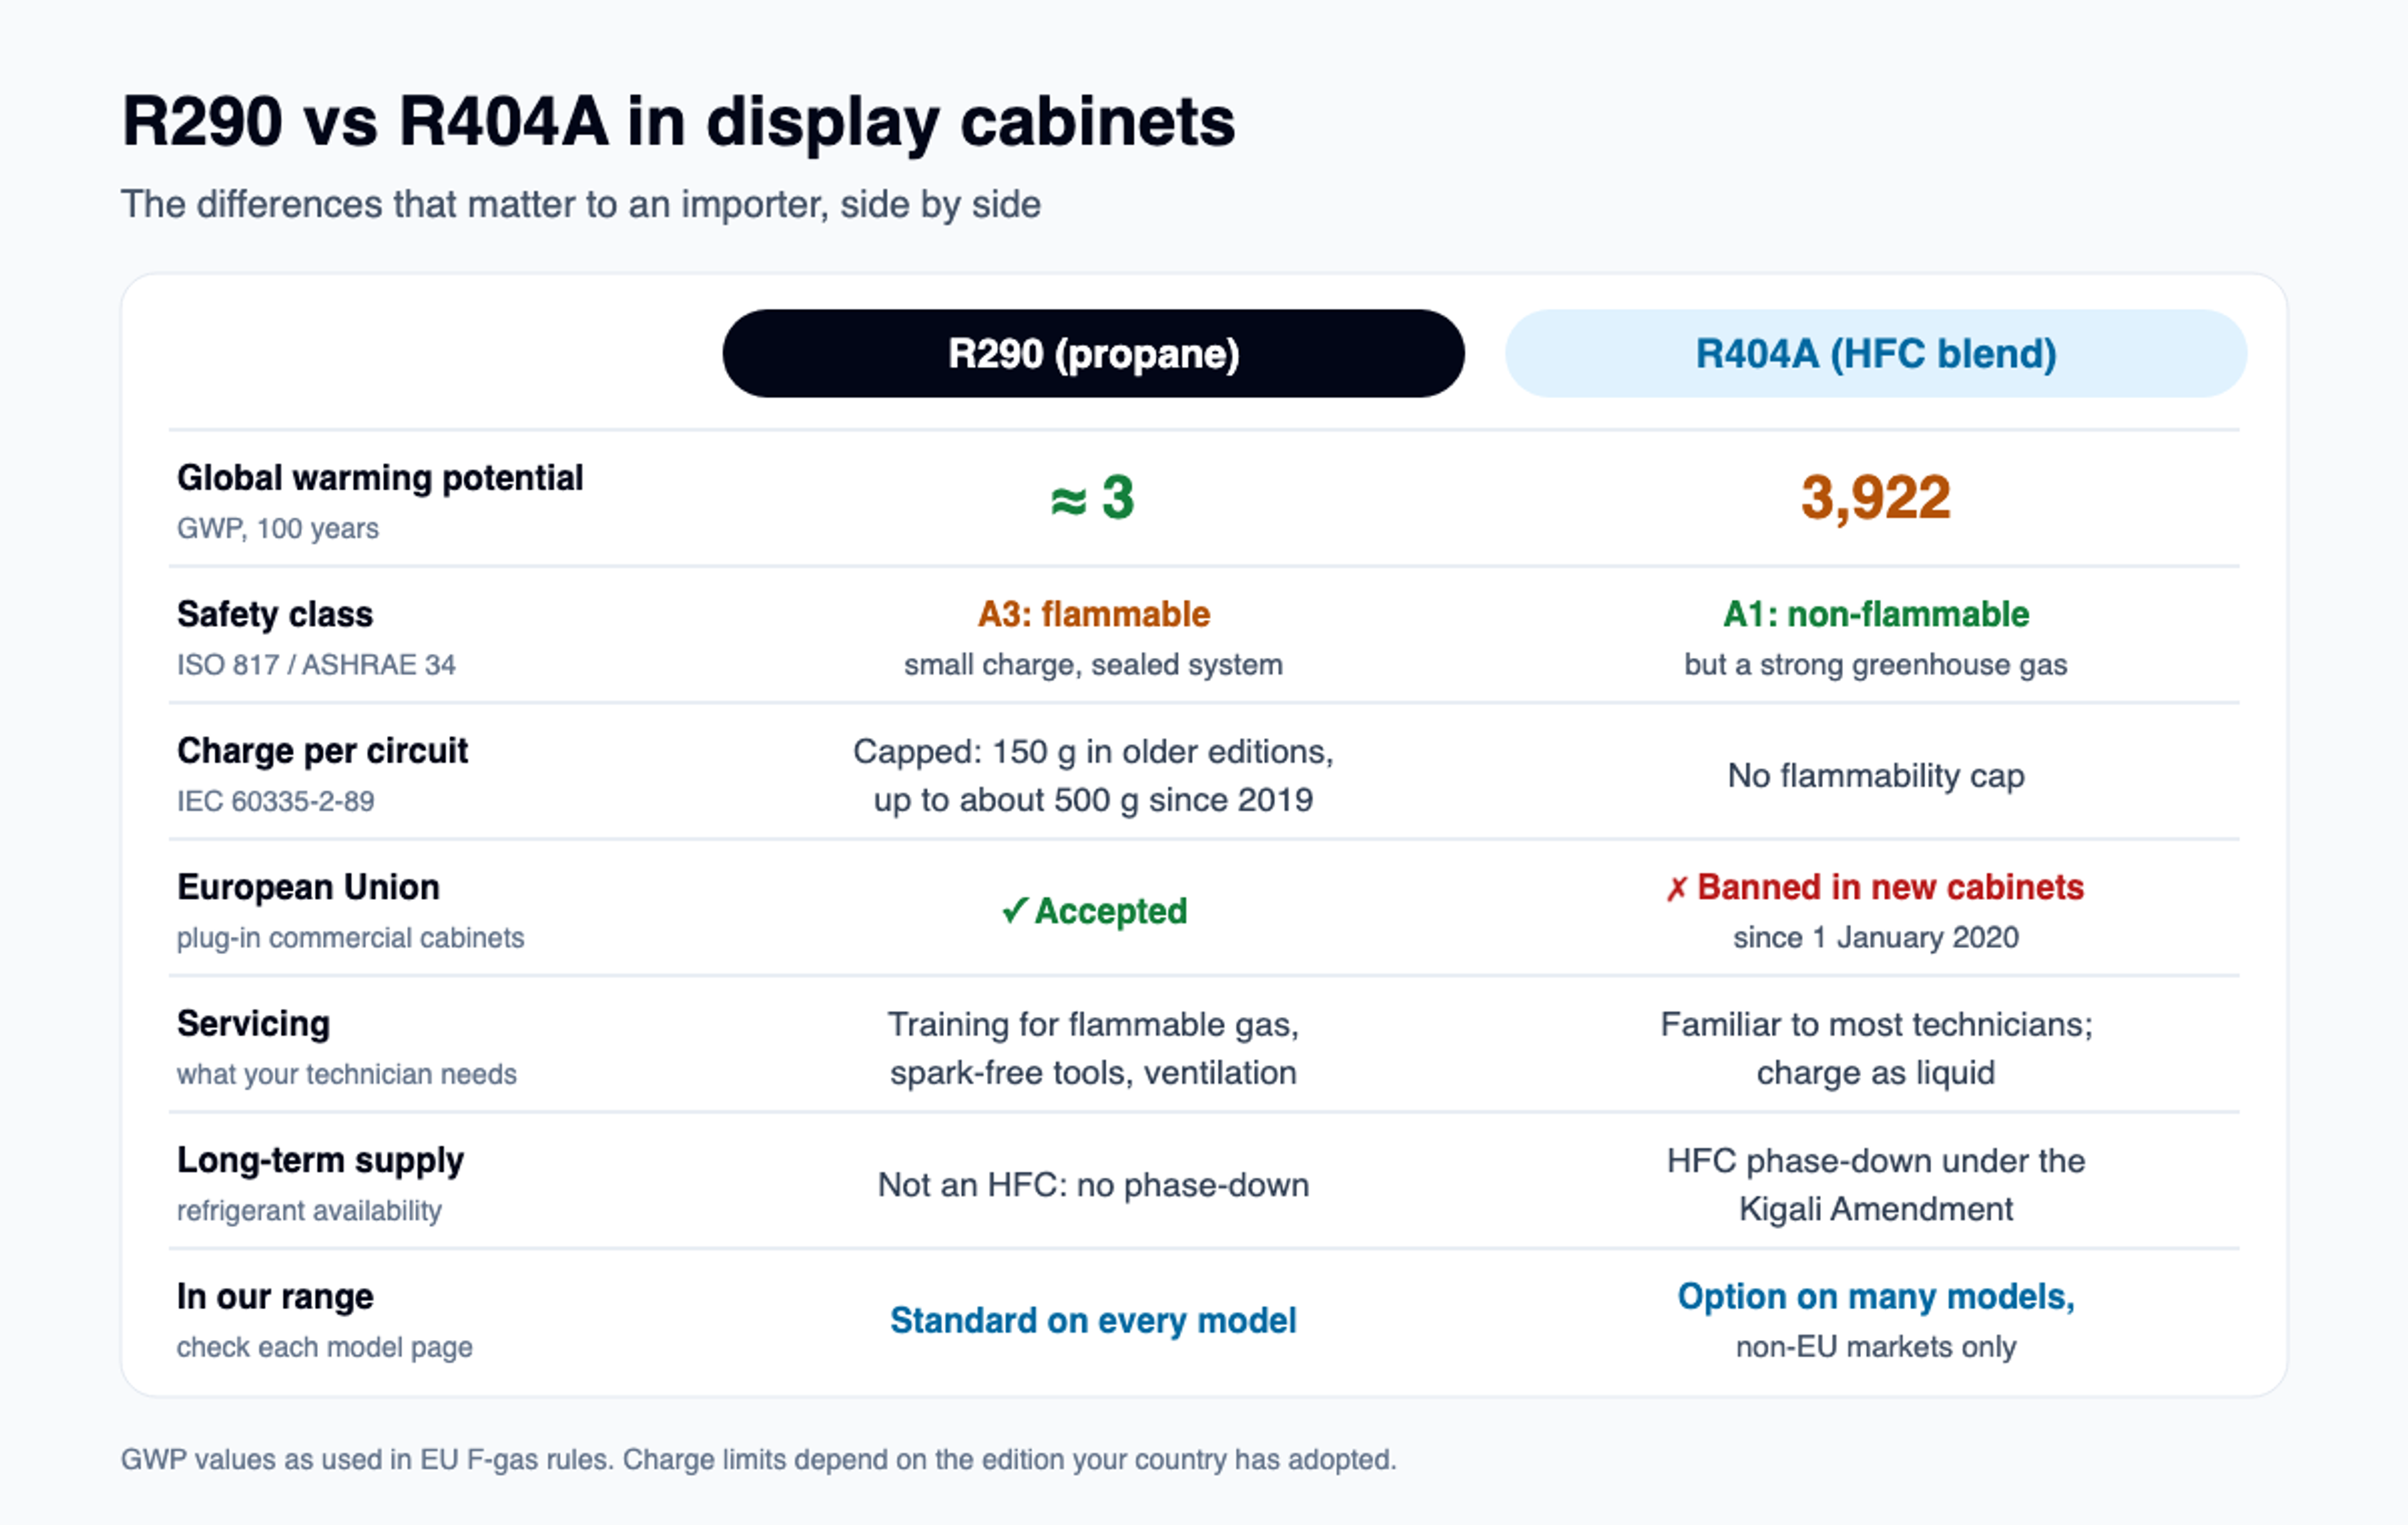Click 'plug-in commercial cabinets' sublabel

[x=350, y=937]
